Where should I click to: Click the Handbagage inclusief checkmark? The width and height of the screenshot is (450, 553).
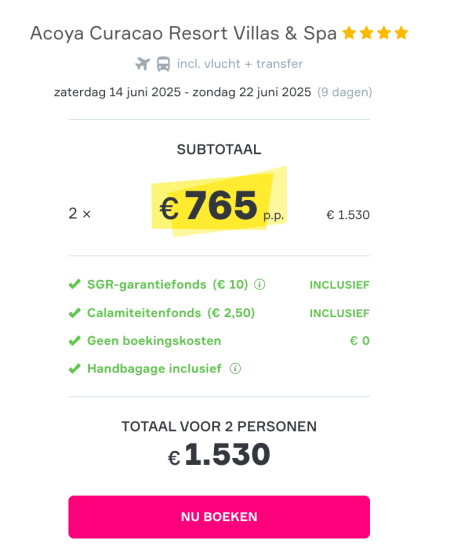tap(74, 369)
